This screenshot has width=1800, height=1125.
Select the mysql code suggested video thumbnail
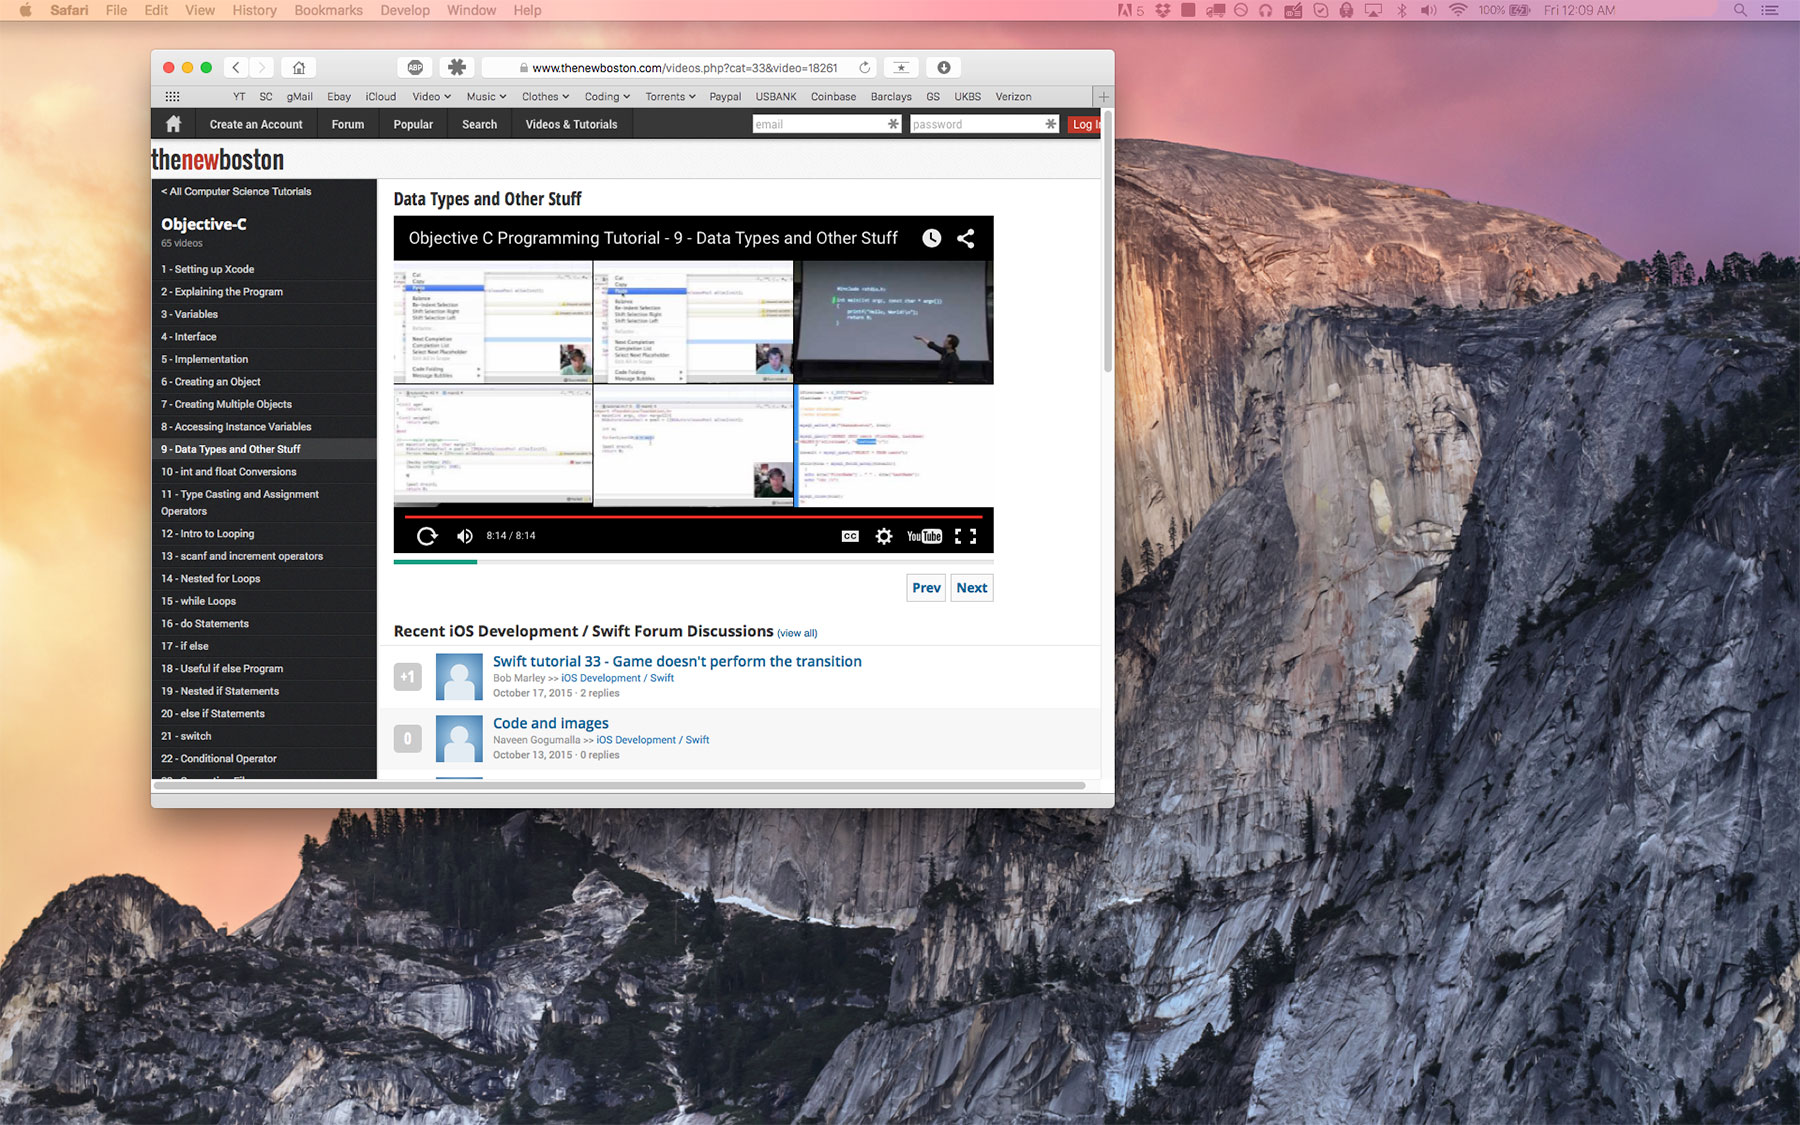(x=894, y=446)
